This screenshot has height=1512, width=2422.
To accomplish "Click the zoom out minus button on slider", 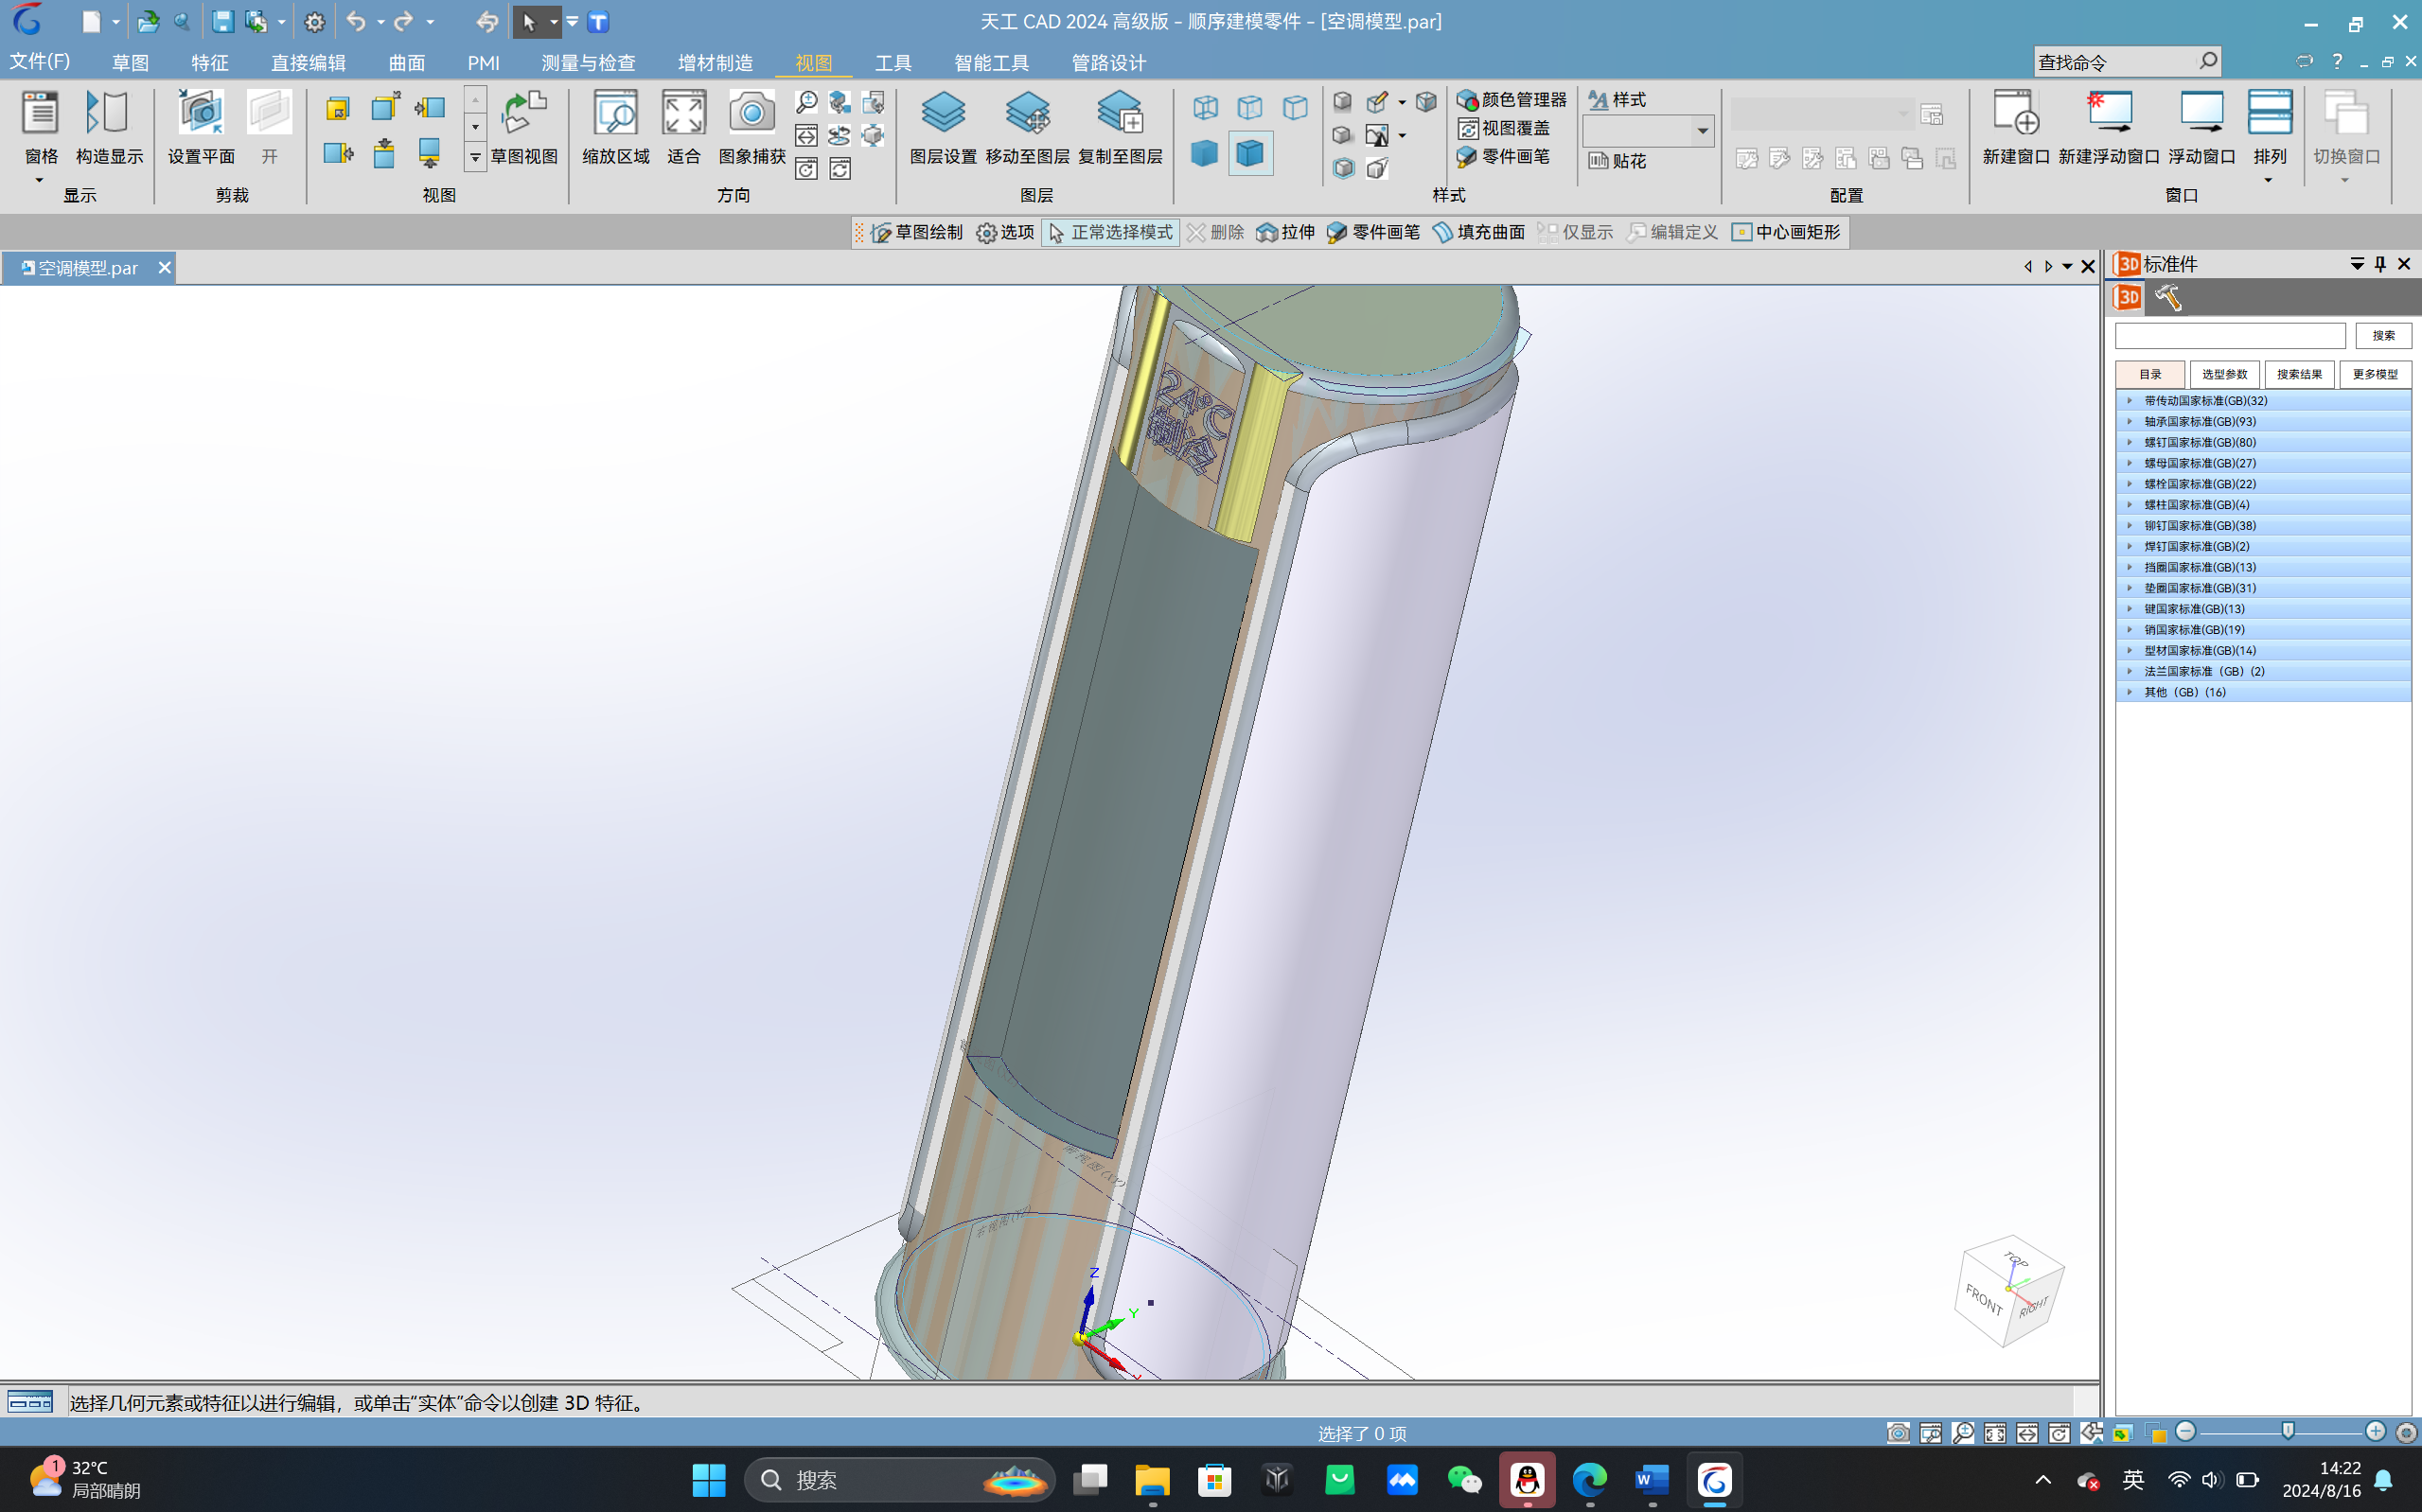I will coord(2186,1432).
